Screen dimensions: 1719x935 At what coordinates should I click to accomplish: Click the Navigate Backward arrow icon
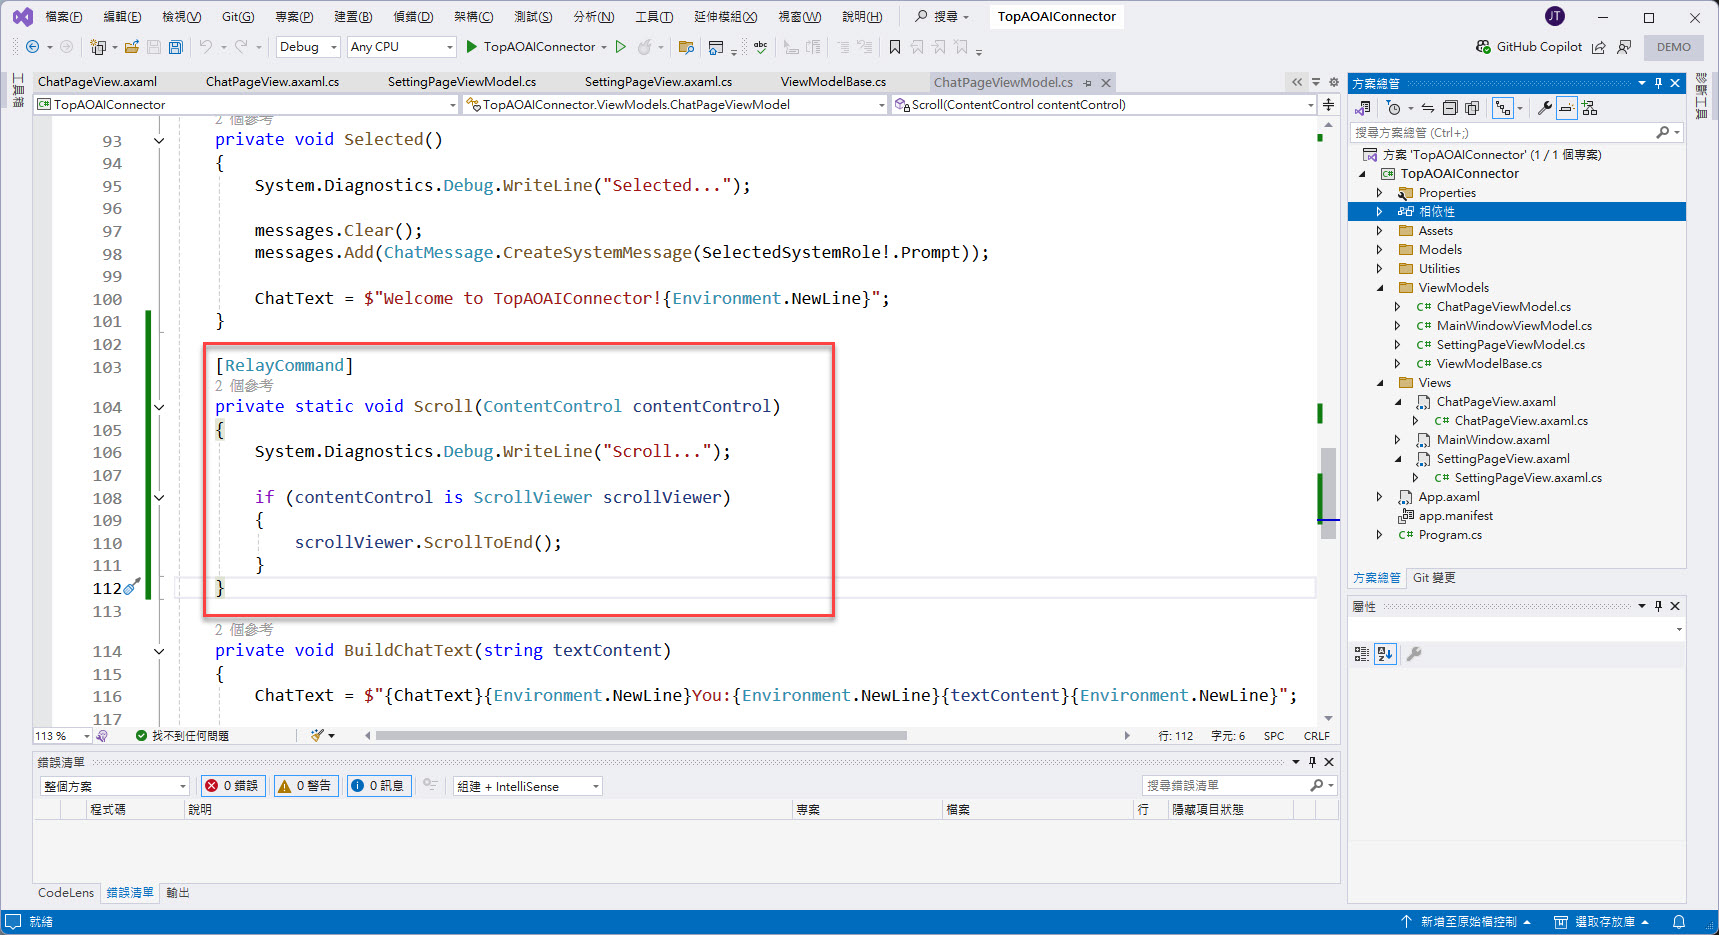pos(32,47)
